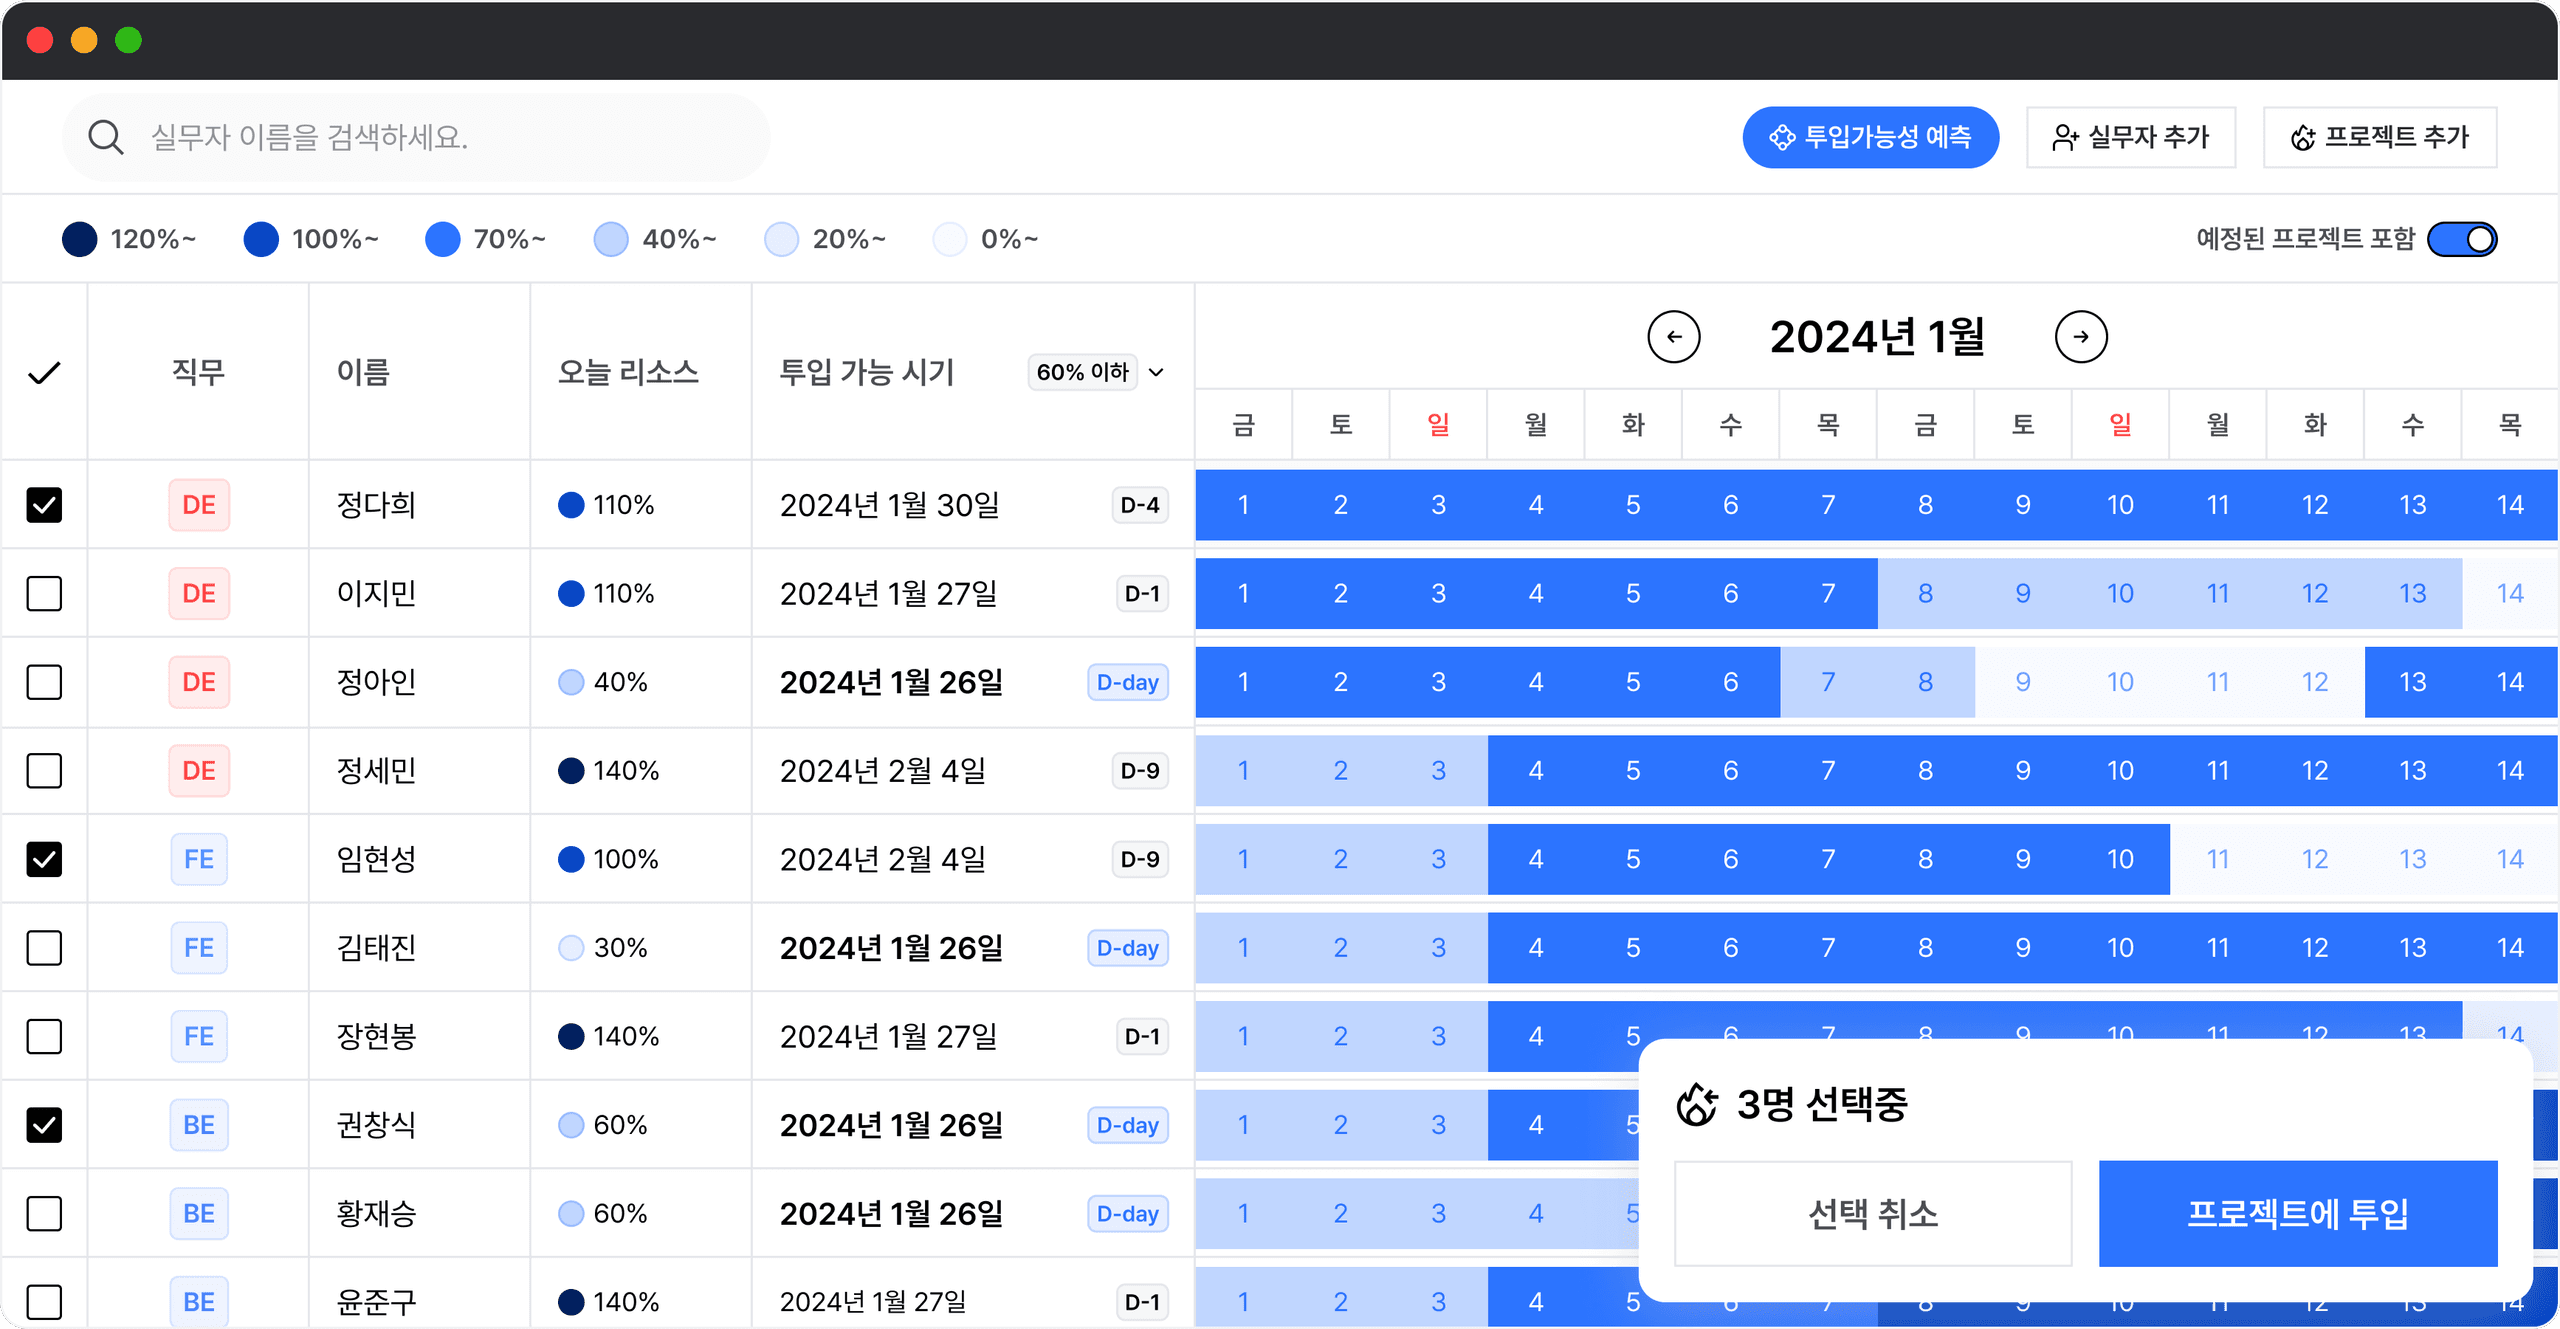Screen dimensions: 2560x1329
Task: Uncheck the checkbox for 정다희
Action: coord(44,505)
